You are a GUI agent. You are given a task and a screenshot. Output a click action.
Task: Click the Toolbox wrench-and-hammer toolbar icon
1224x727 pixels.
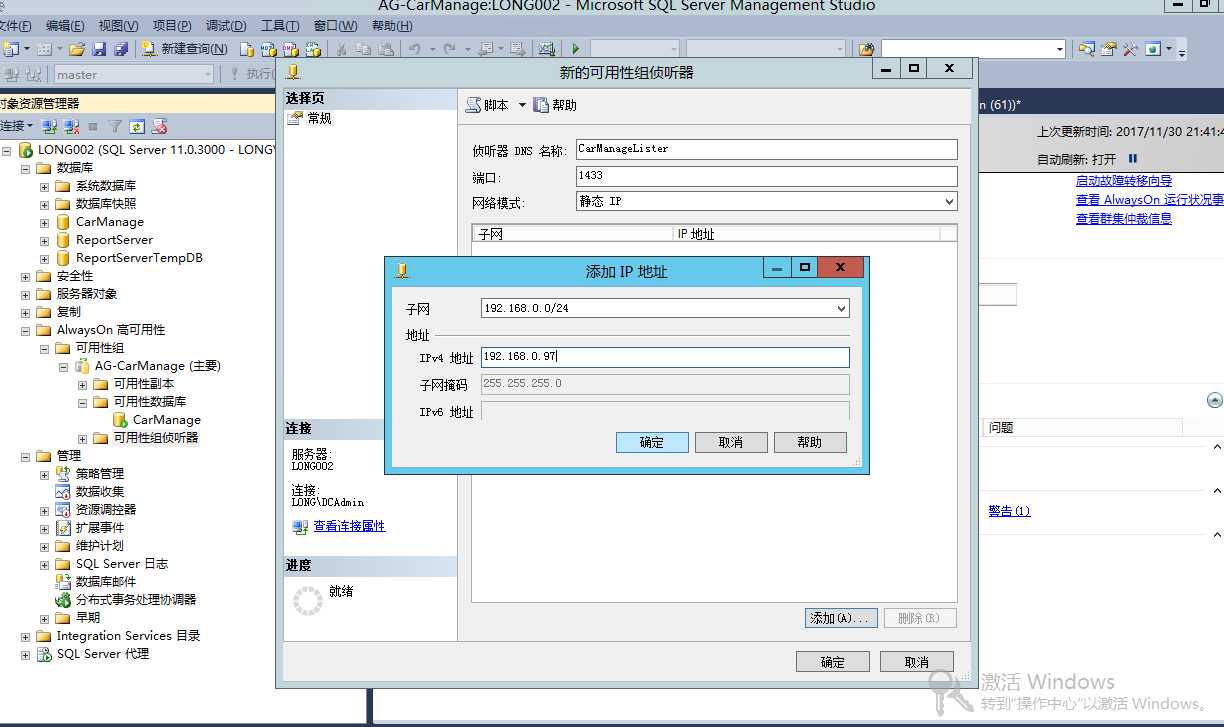pos(1130,49)
